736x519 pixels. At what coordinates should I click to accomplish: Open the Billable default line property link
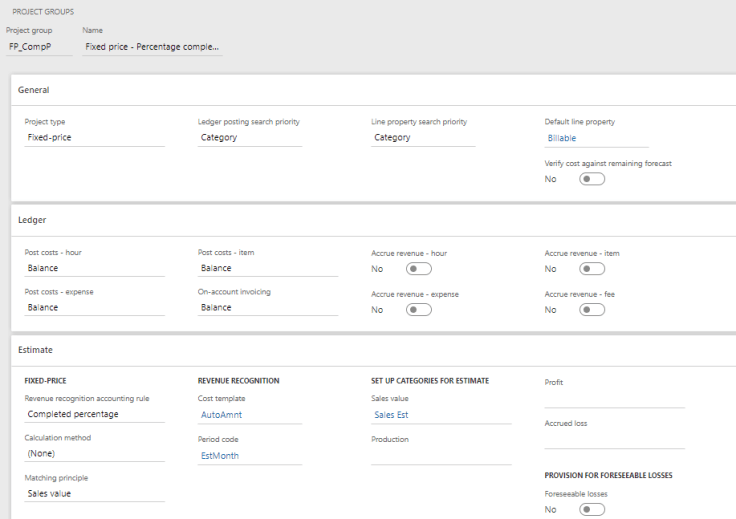[562, 138]
